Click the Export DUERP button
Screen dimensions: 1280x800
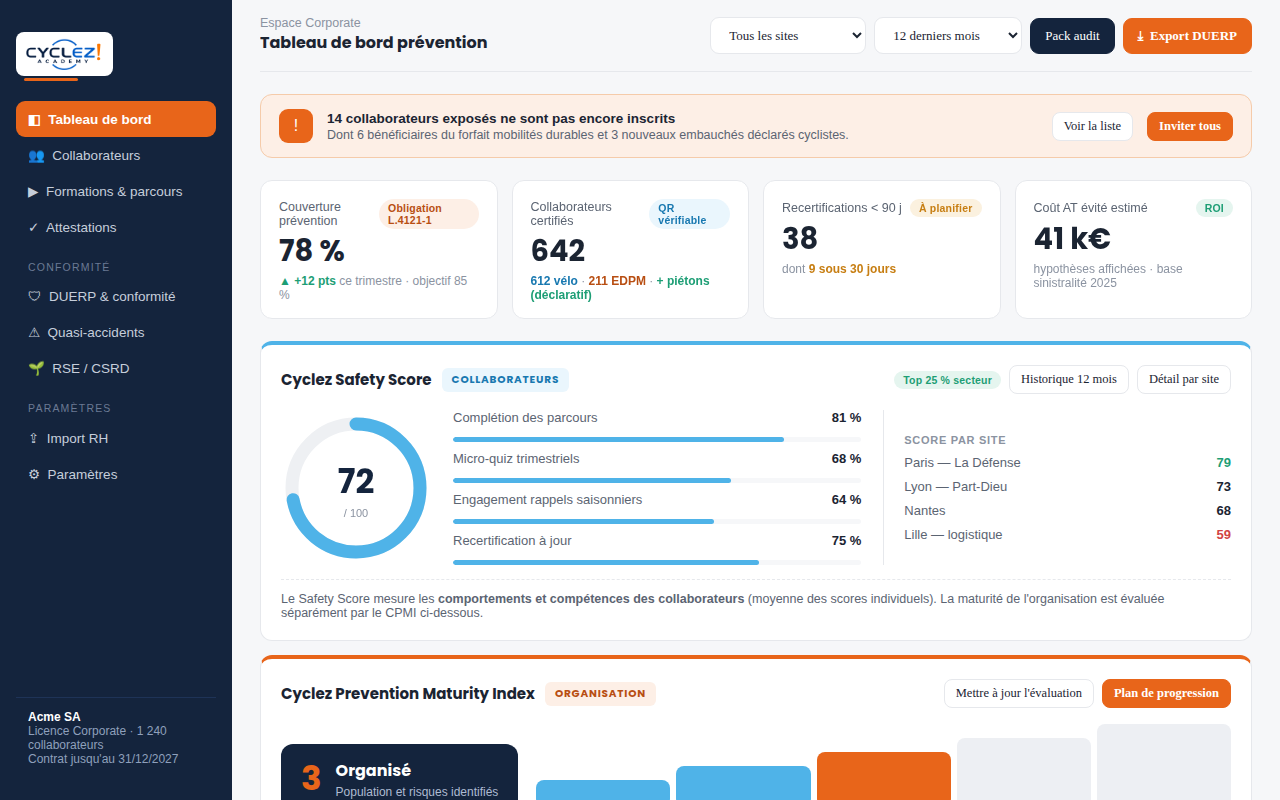pyautogui.click(x=1187, y=36)
